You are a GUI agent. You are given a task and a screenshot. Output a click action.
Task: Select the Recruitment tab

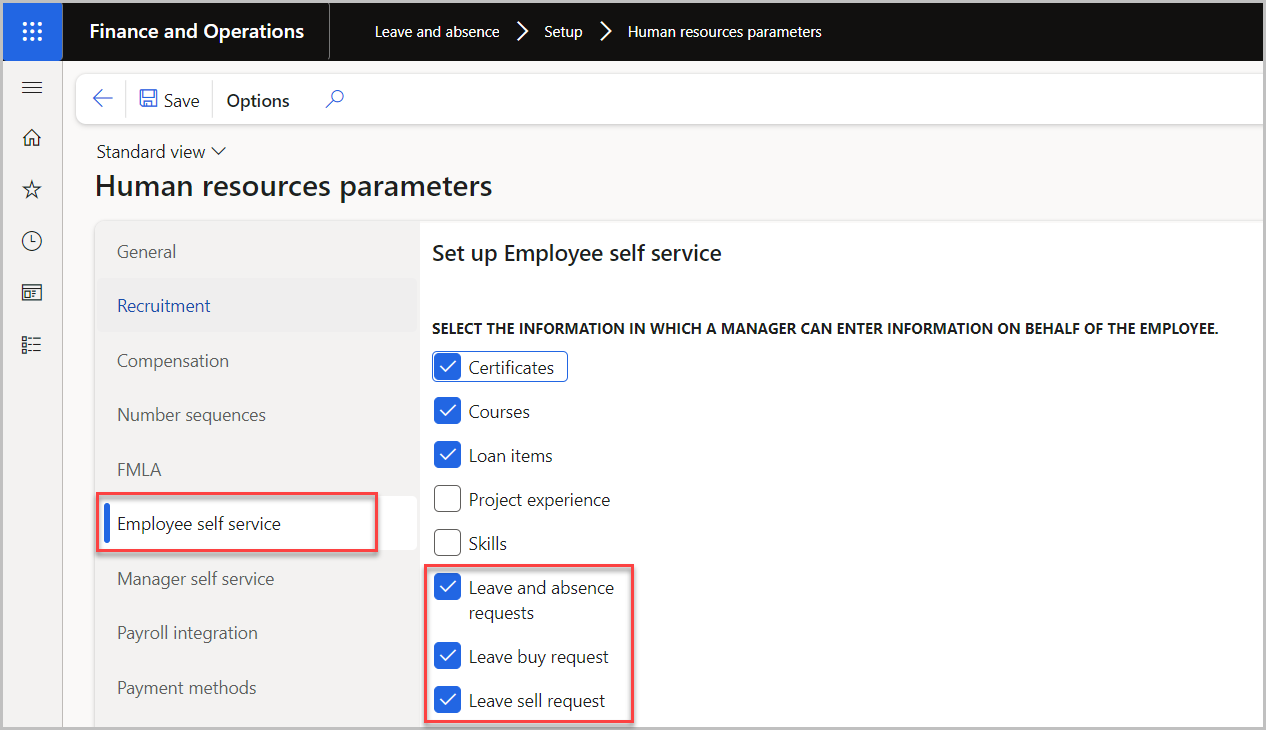tap(256, 306)
